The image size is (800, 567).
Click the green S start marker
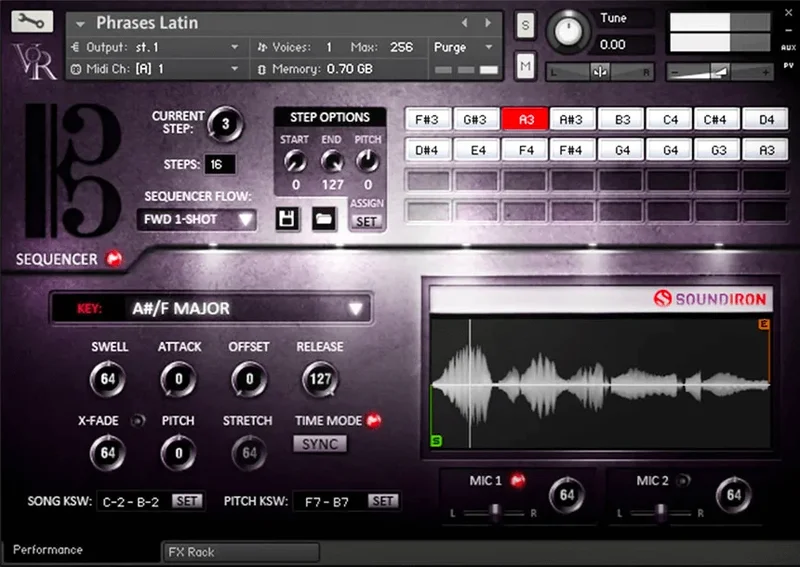(436, 440)
